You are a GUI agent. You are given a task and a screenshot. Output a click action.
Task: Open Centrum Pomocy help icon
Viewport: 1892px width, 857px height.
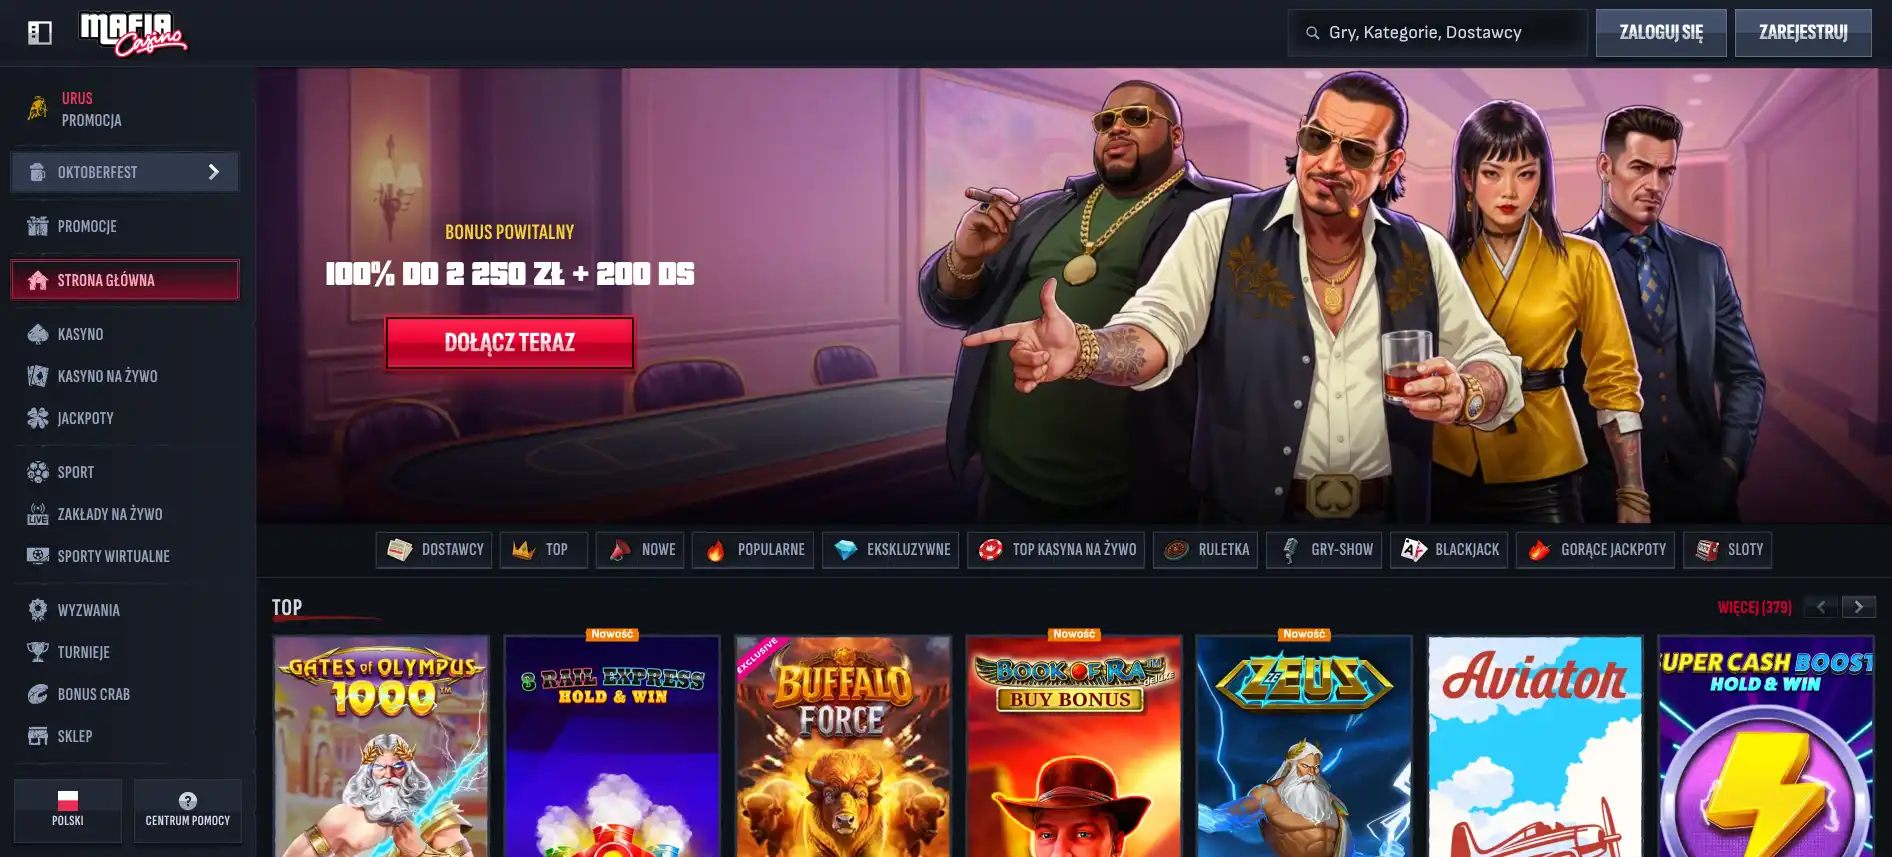tap(188, 801)
